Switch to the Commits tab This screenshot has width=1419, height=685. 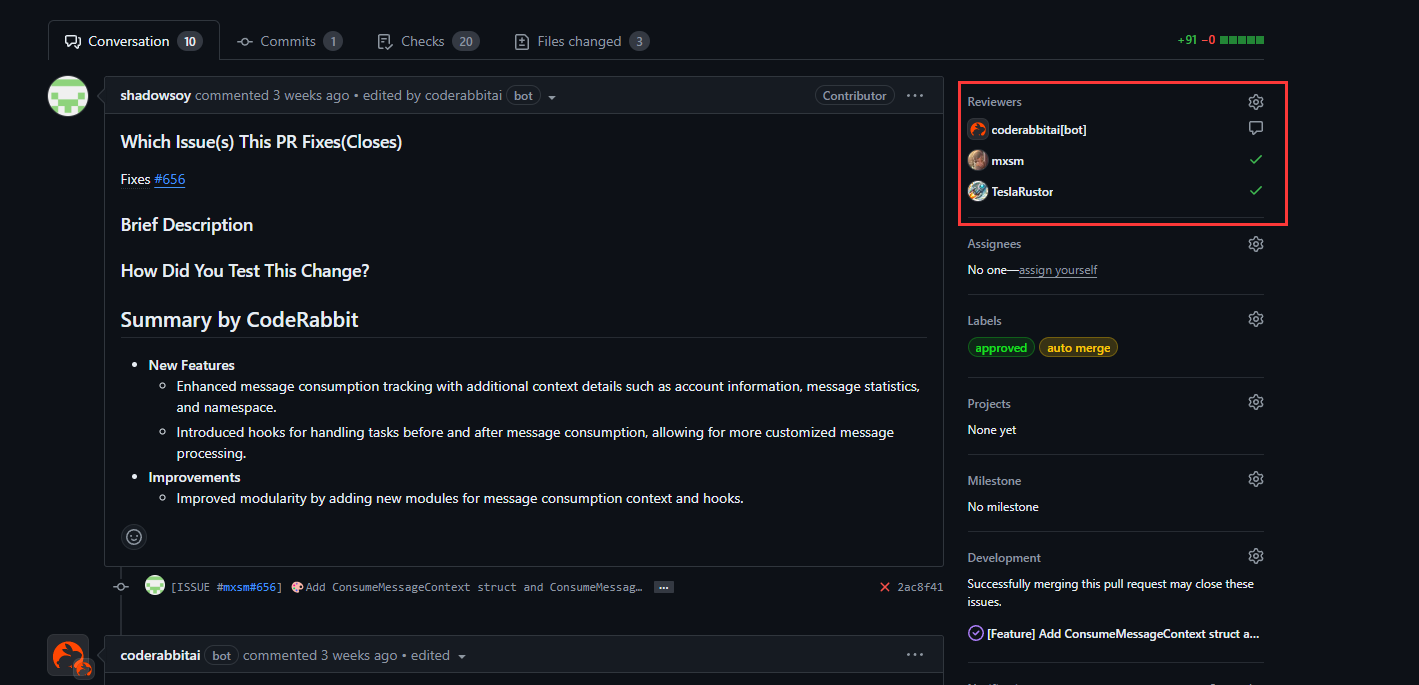[290, 41]
